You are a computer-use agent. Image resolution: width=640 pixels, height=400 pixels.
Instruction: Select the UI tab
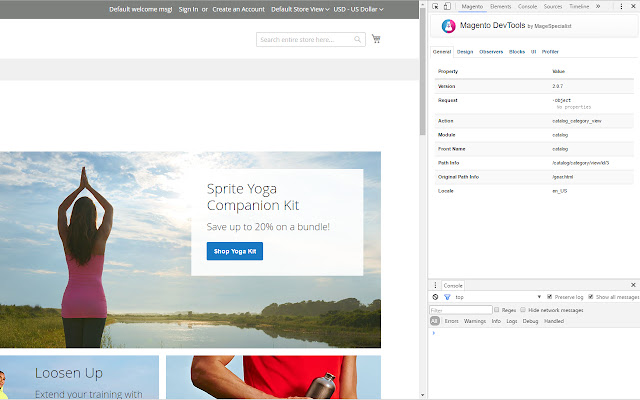533,52
